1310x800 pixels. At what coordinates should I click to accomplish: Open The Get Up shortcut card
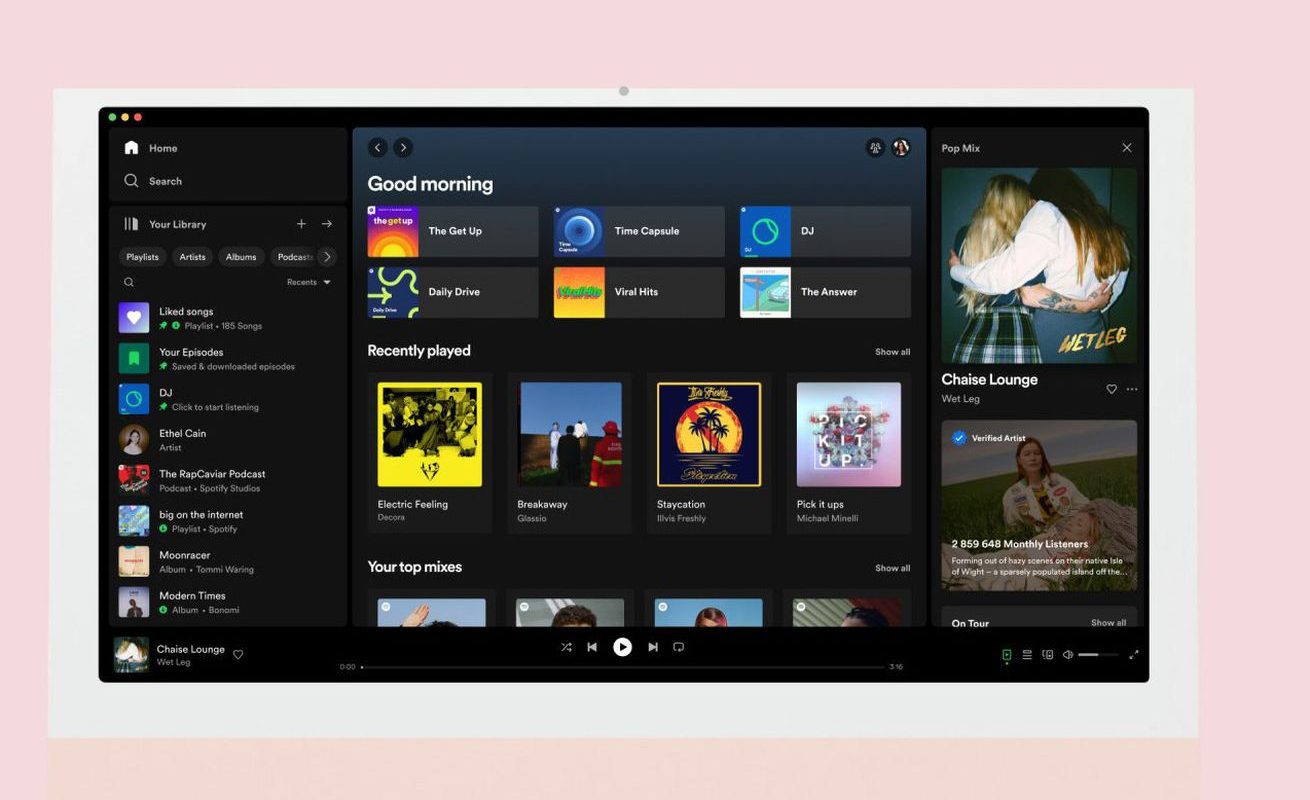[x=453, y=232]
